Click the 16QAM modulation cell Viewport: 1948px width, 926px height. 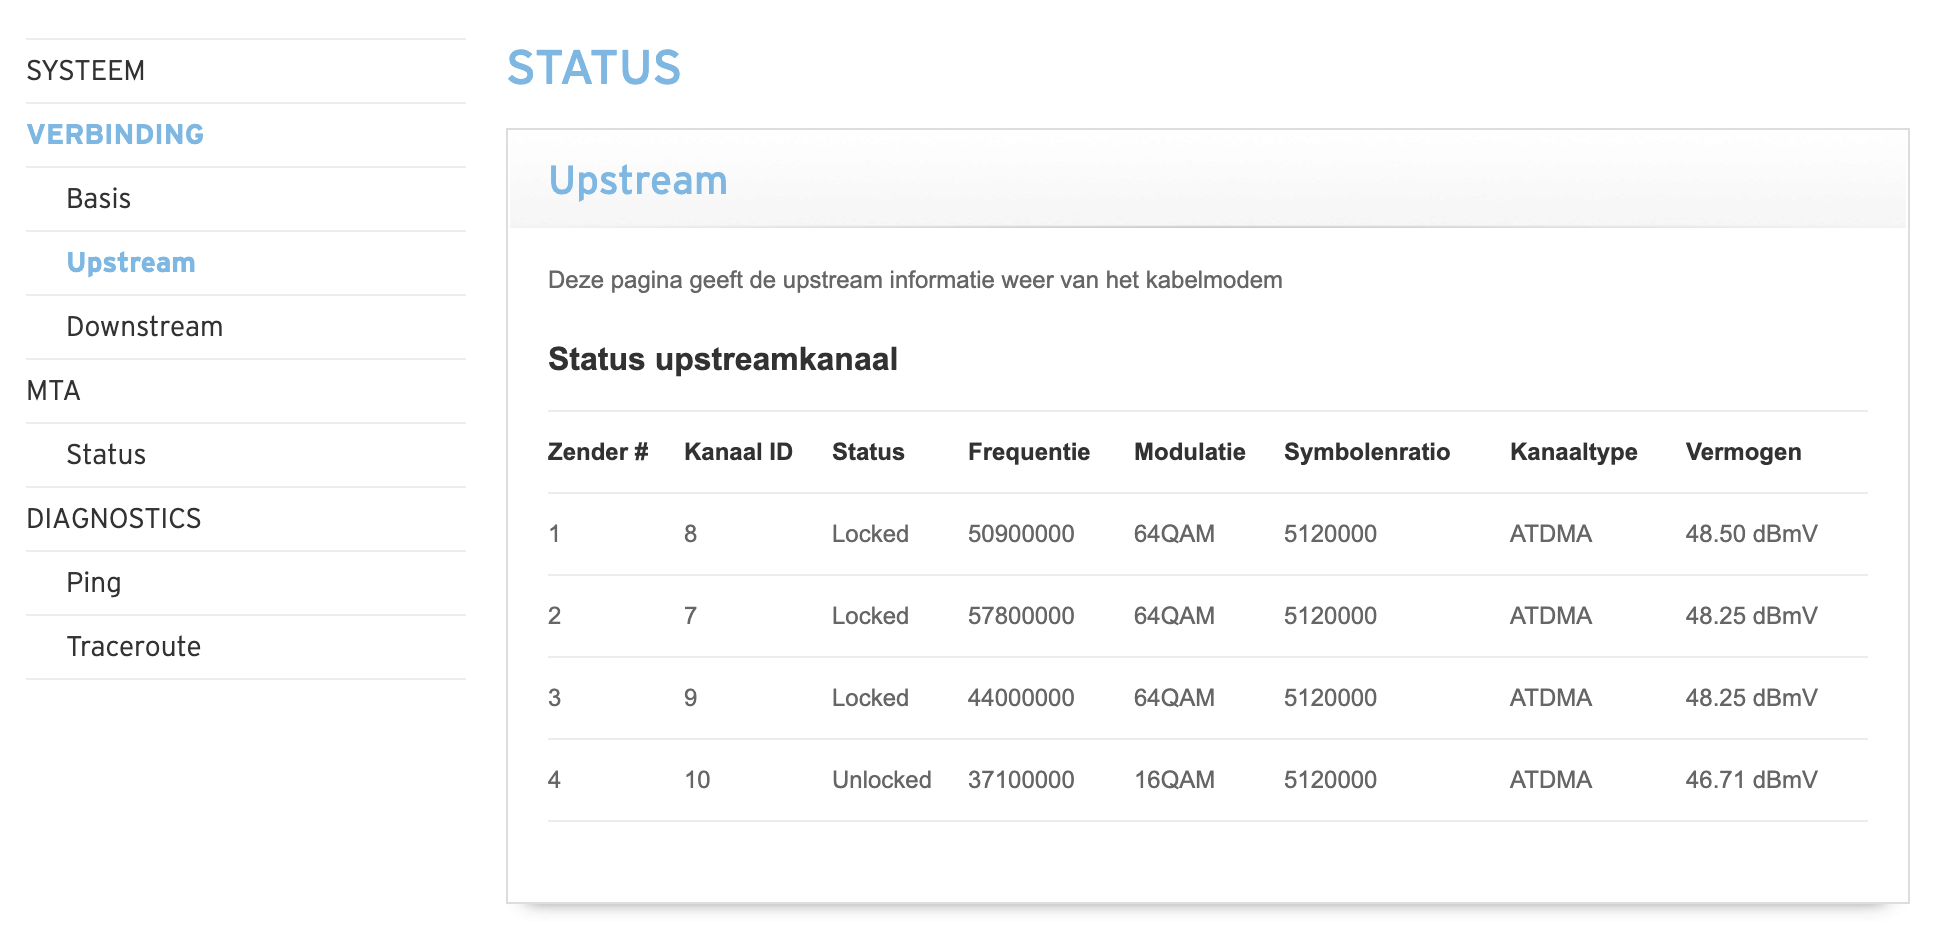[1174, 780]
